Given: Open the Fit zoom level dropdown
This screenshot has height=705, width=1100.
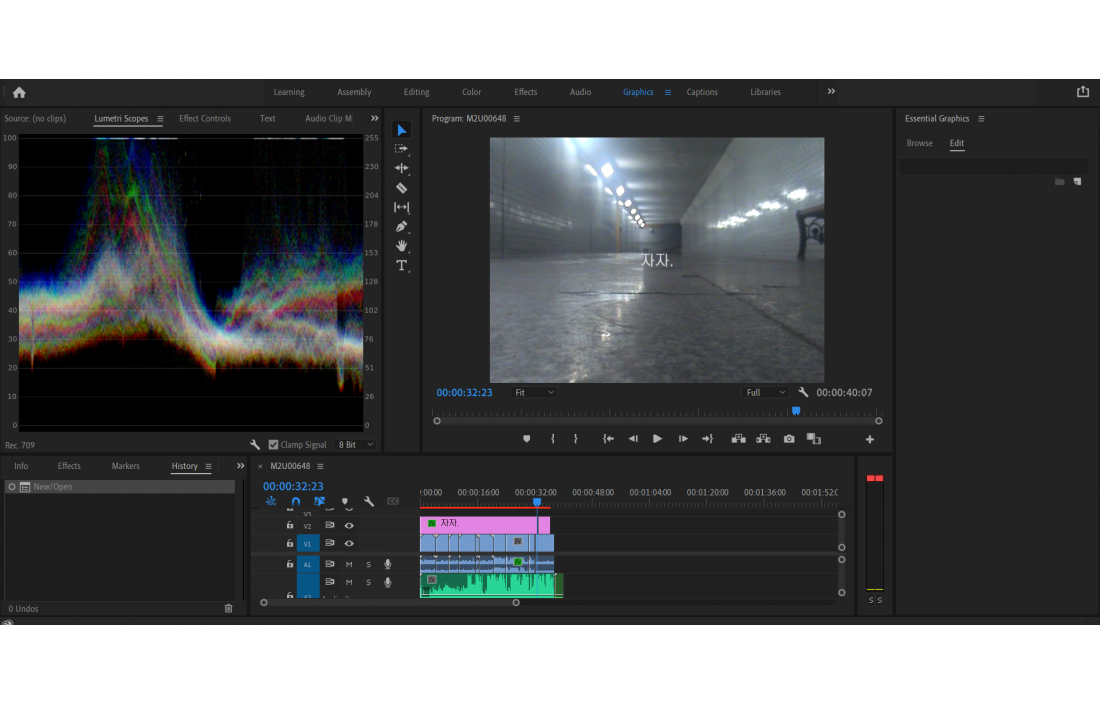Looking at the screenshot, I should (x=534, y=393).
